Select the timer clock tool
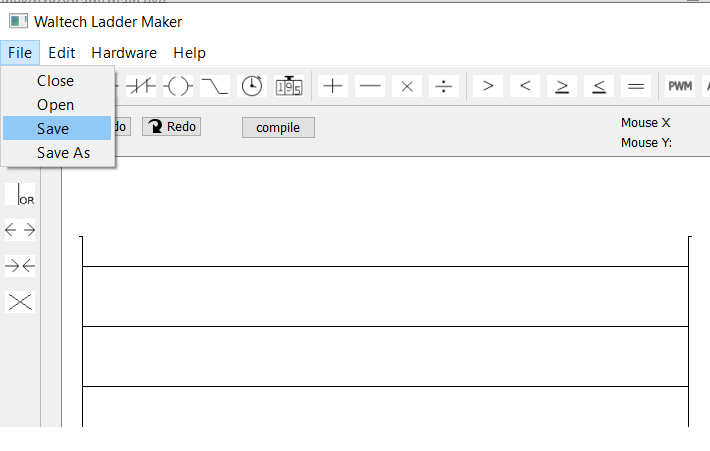The image size is (710, 451). (x=252, y=86)
